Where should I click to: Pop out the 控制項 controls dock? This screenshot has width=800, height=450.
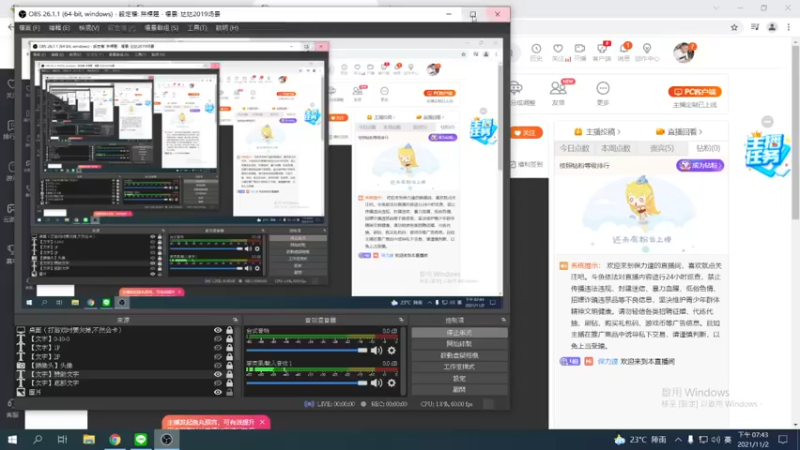pos(503,320)
